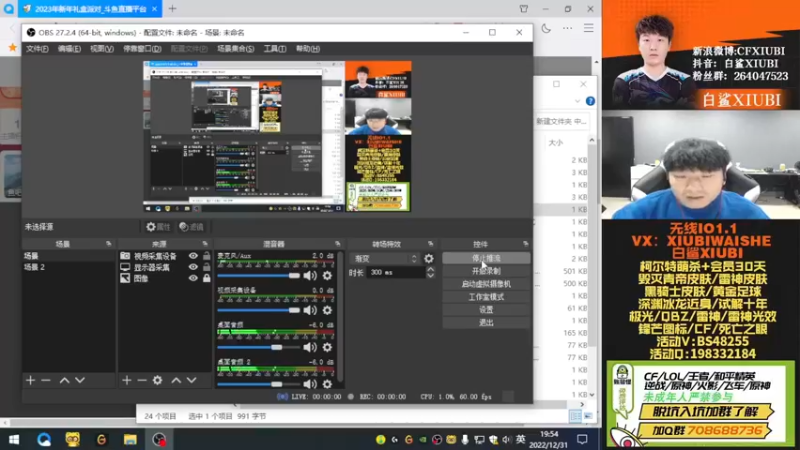Hide the 显示器采集 source via eye icon

193,267
